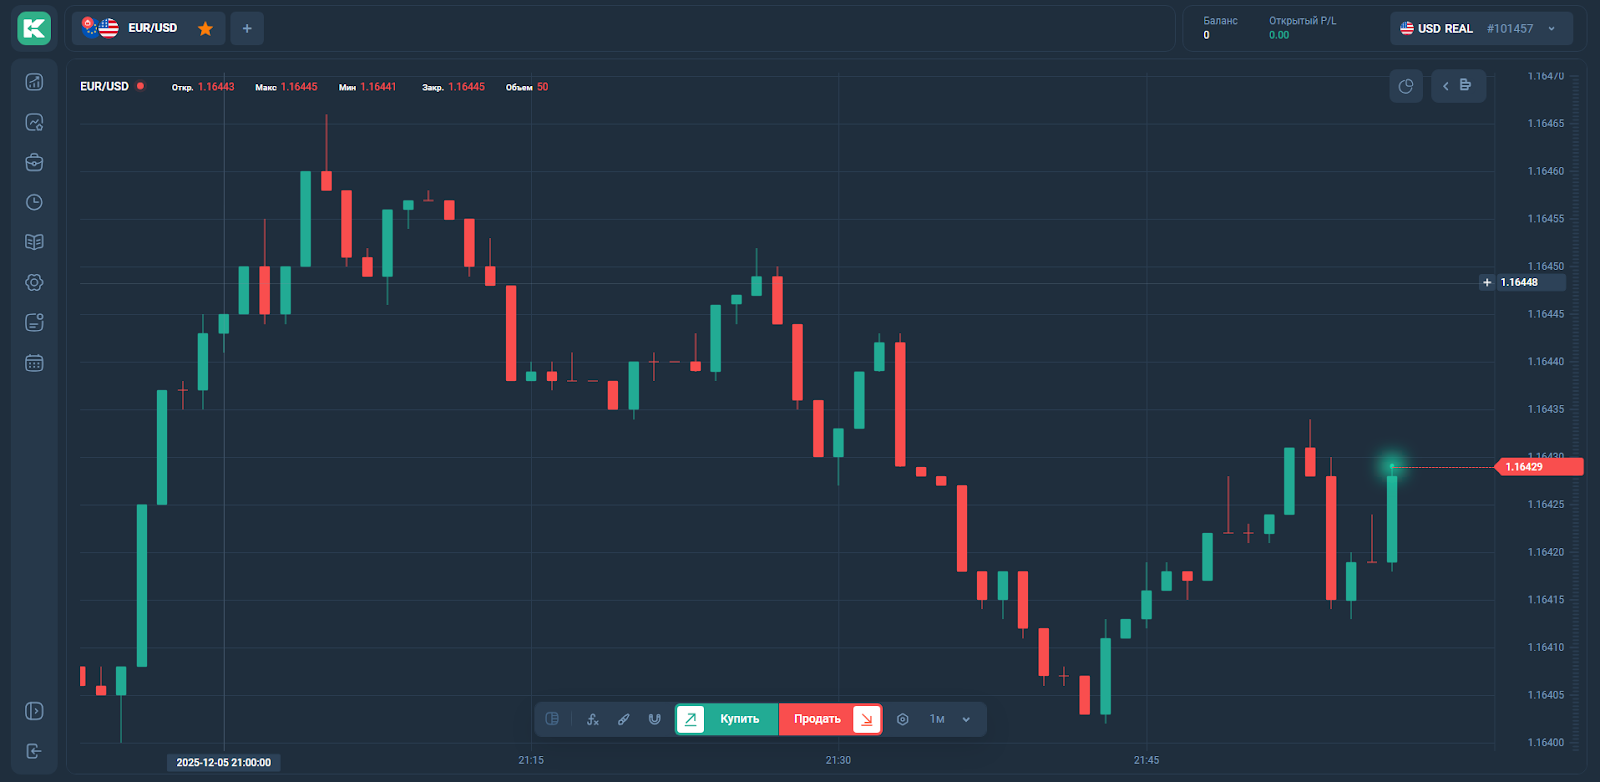The image size is (1600, 782).
Task: Open the clock history panel
Action: click(34, 202)
